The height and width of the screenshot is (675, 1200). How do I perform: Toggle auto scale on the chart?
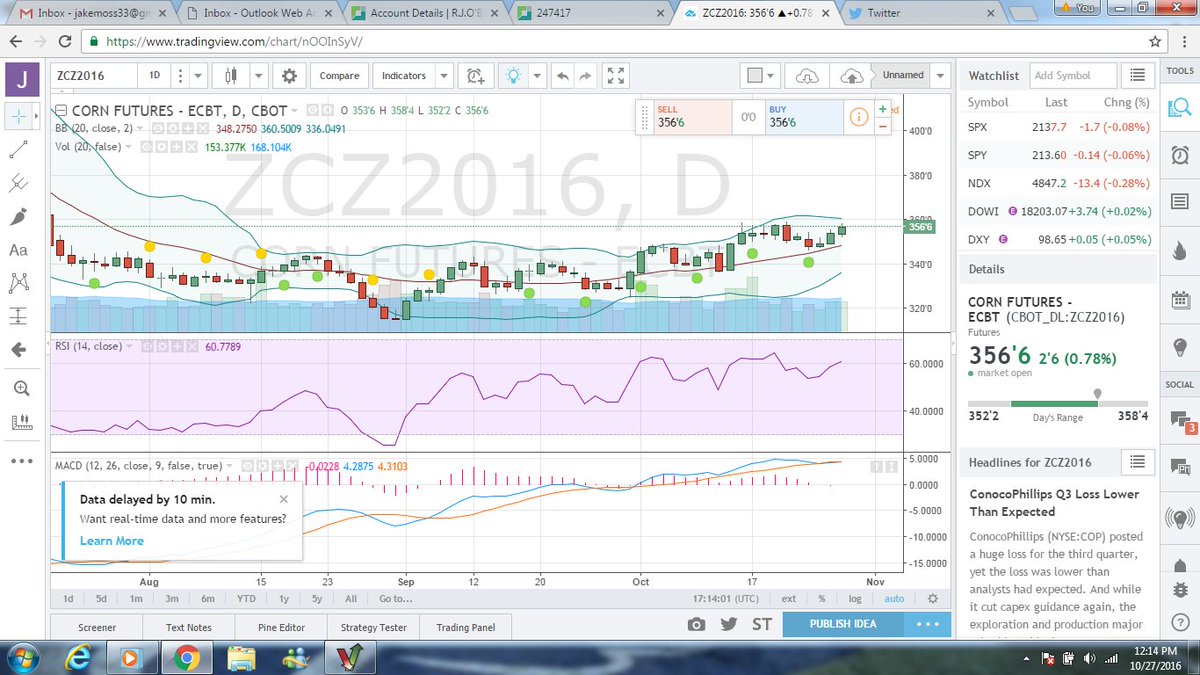[x=894, y=599]
